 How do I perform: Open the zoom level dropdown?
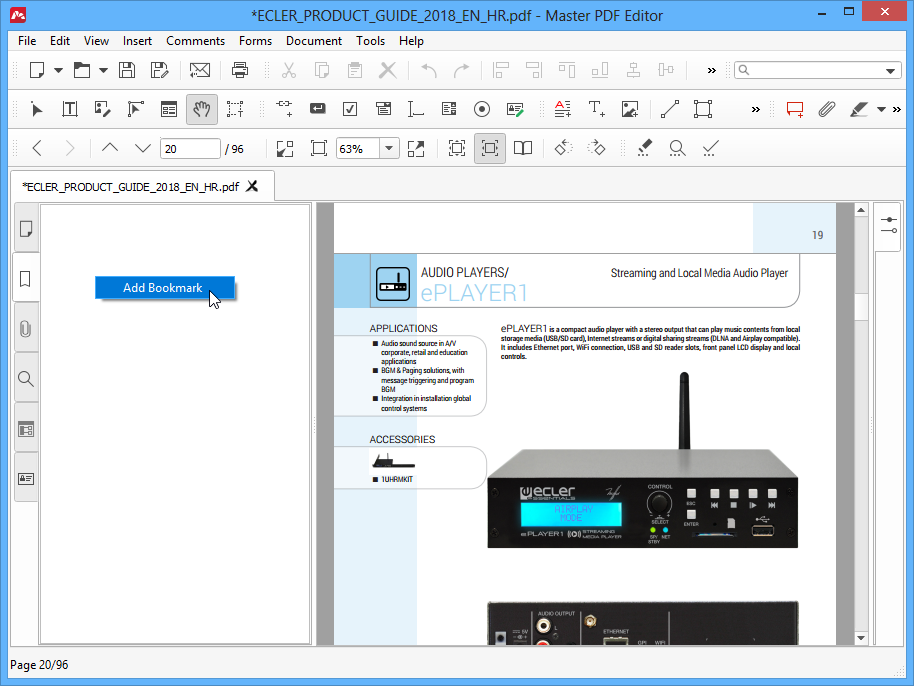389,149
